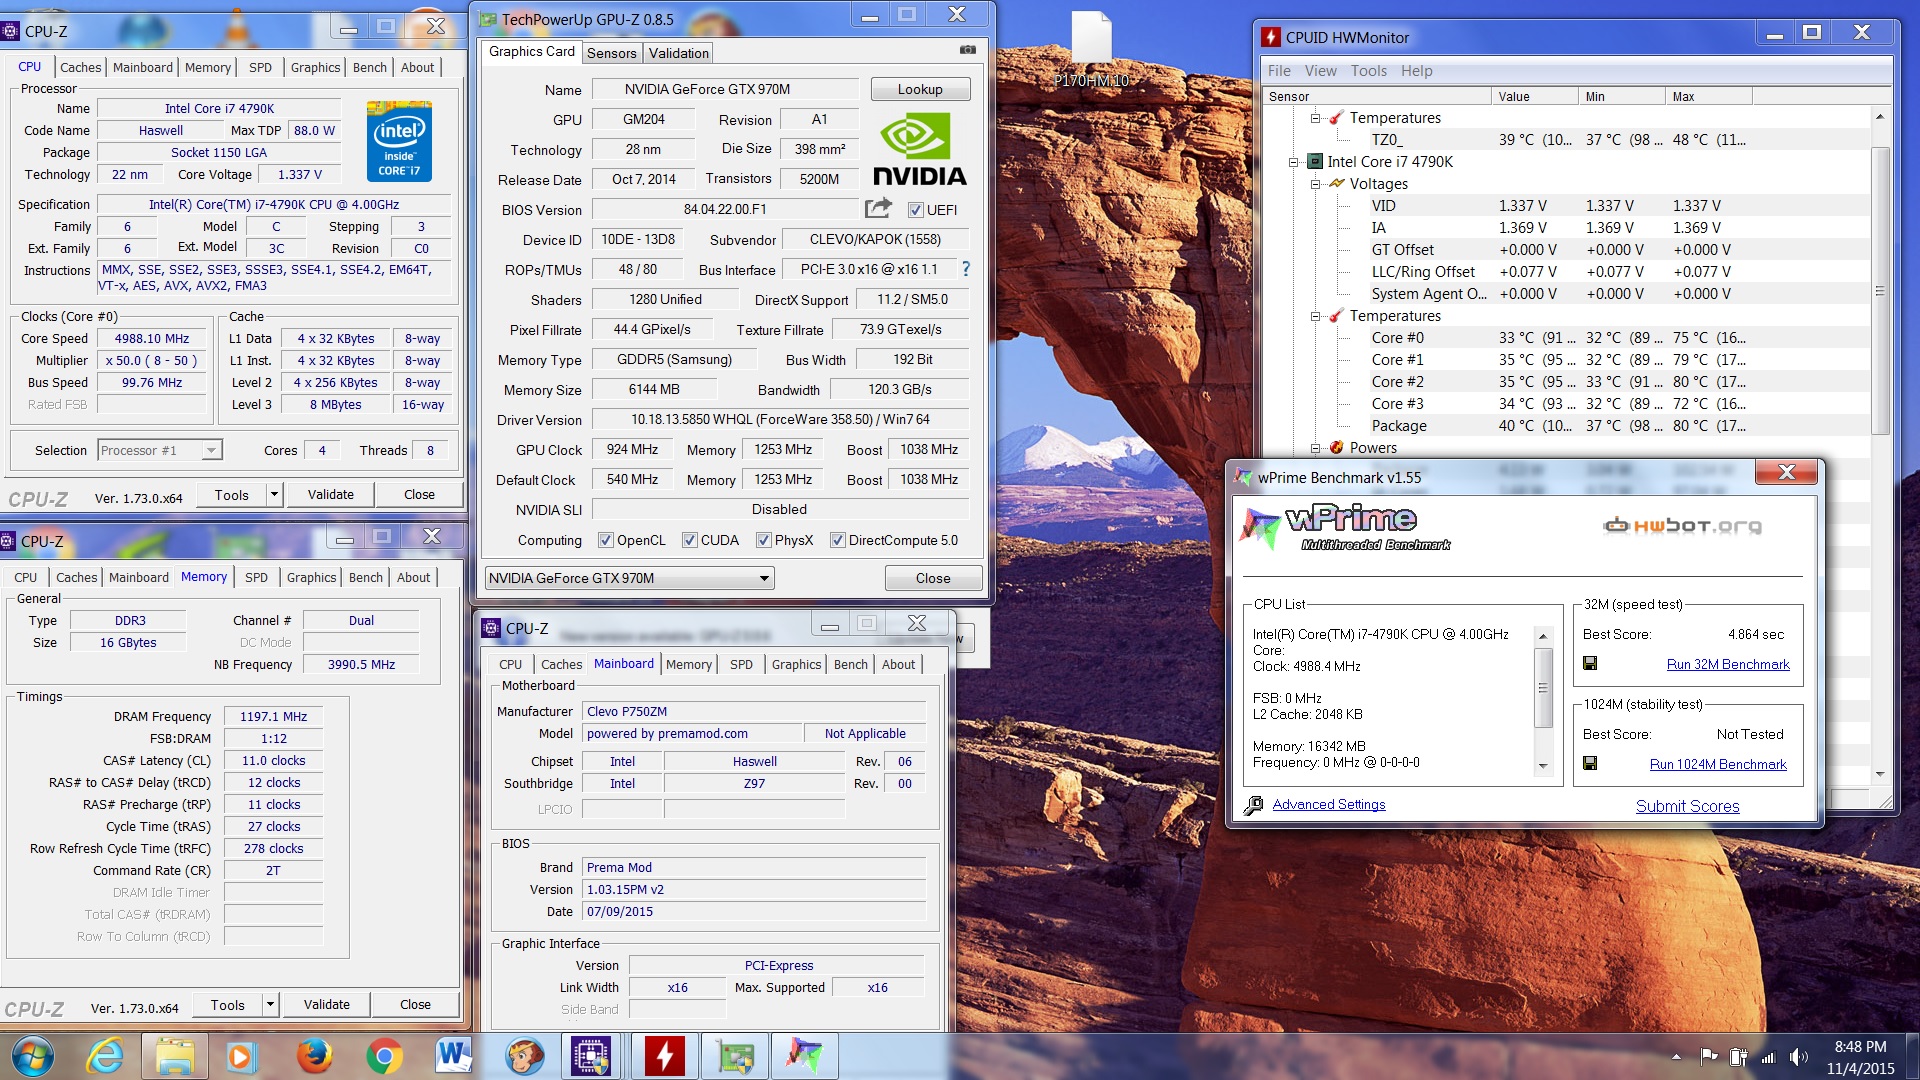Switch to Sensors tab in GPU-Z

click(611, 53)
